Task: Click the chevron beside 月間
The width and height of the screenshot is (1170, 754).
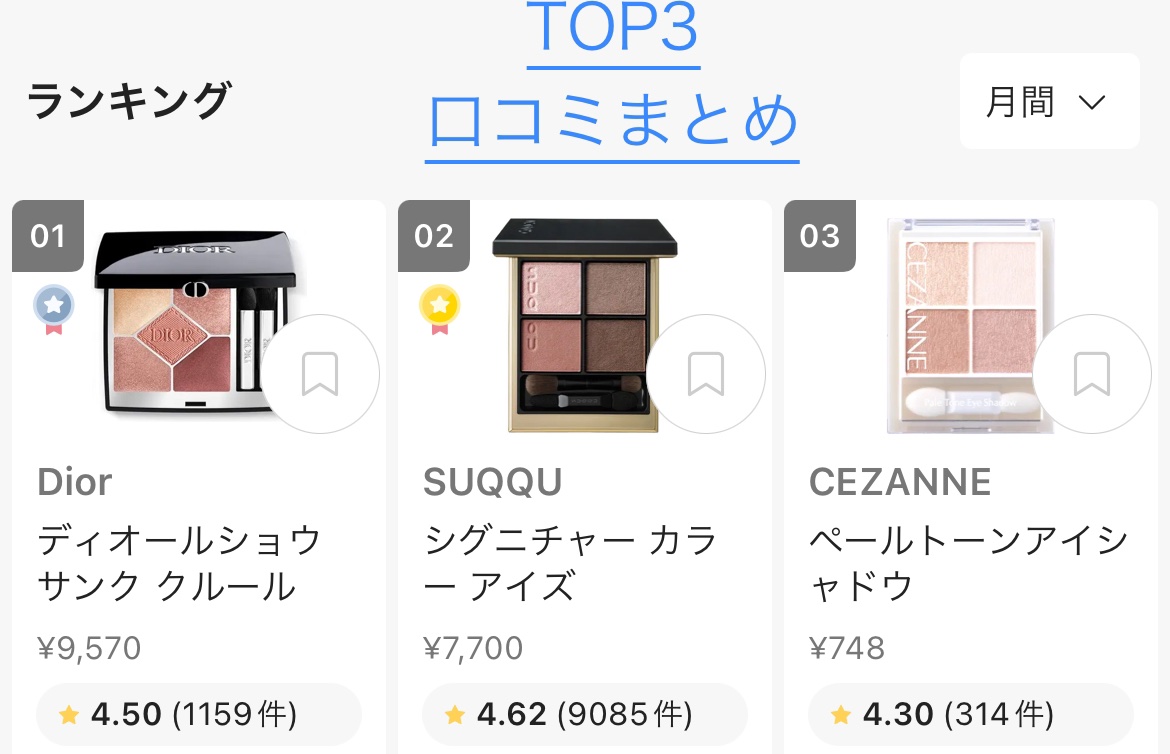Action: [x=1093, y=100]
